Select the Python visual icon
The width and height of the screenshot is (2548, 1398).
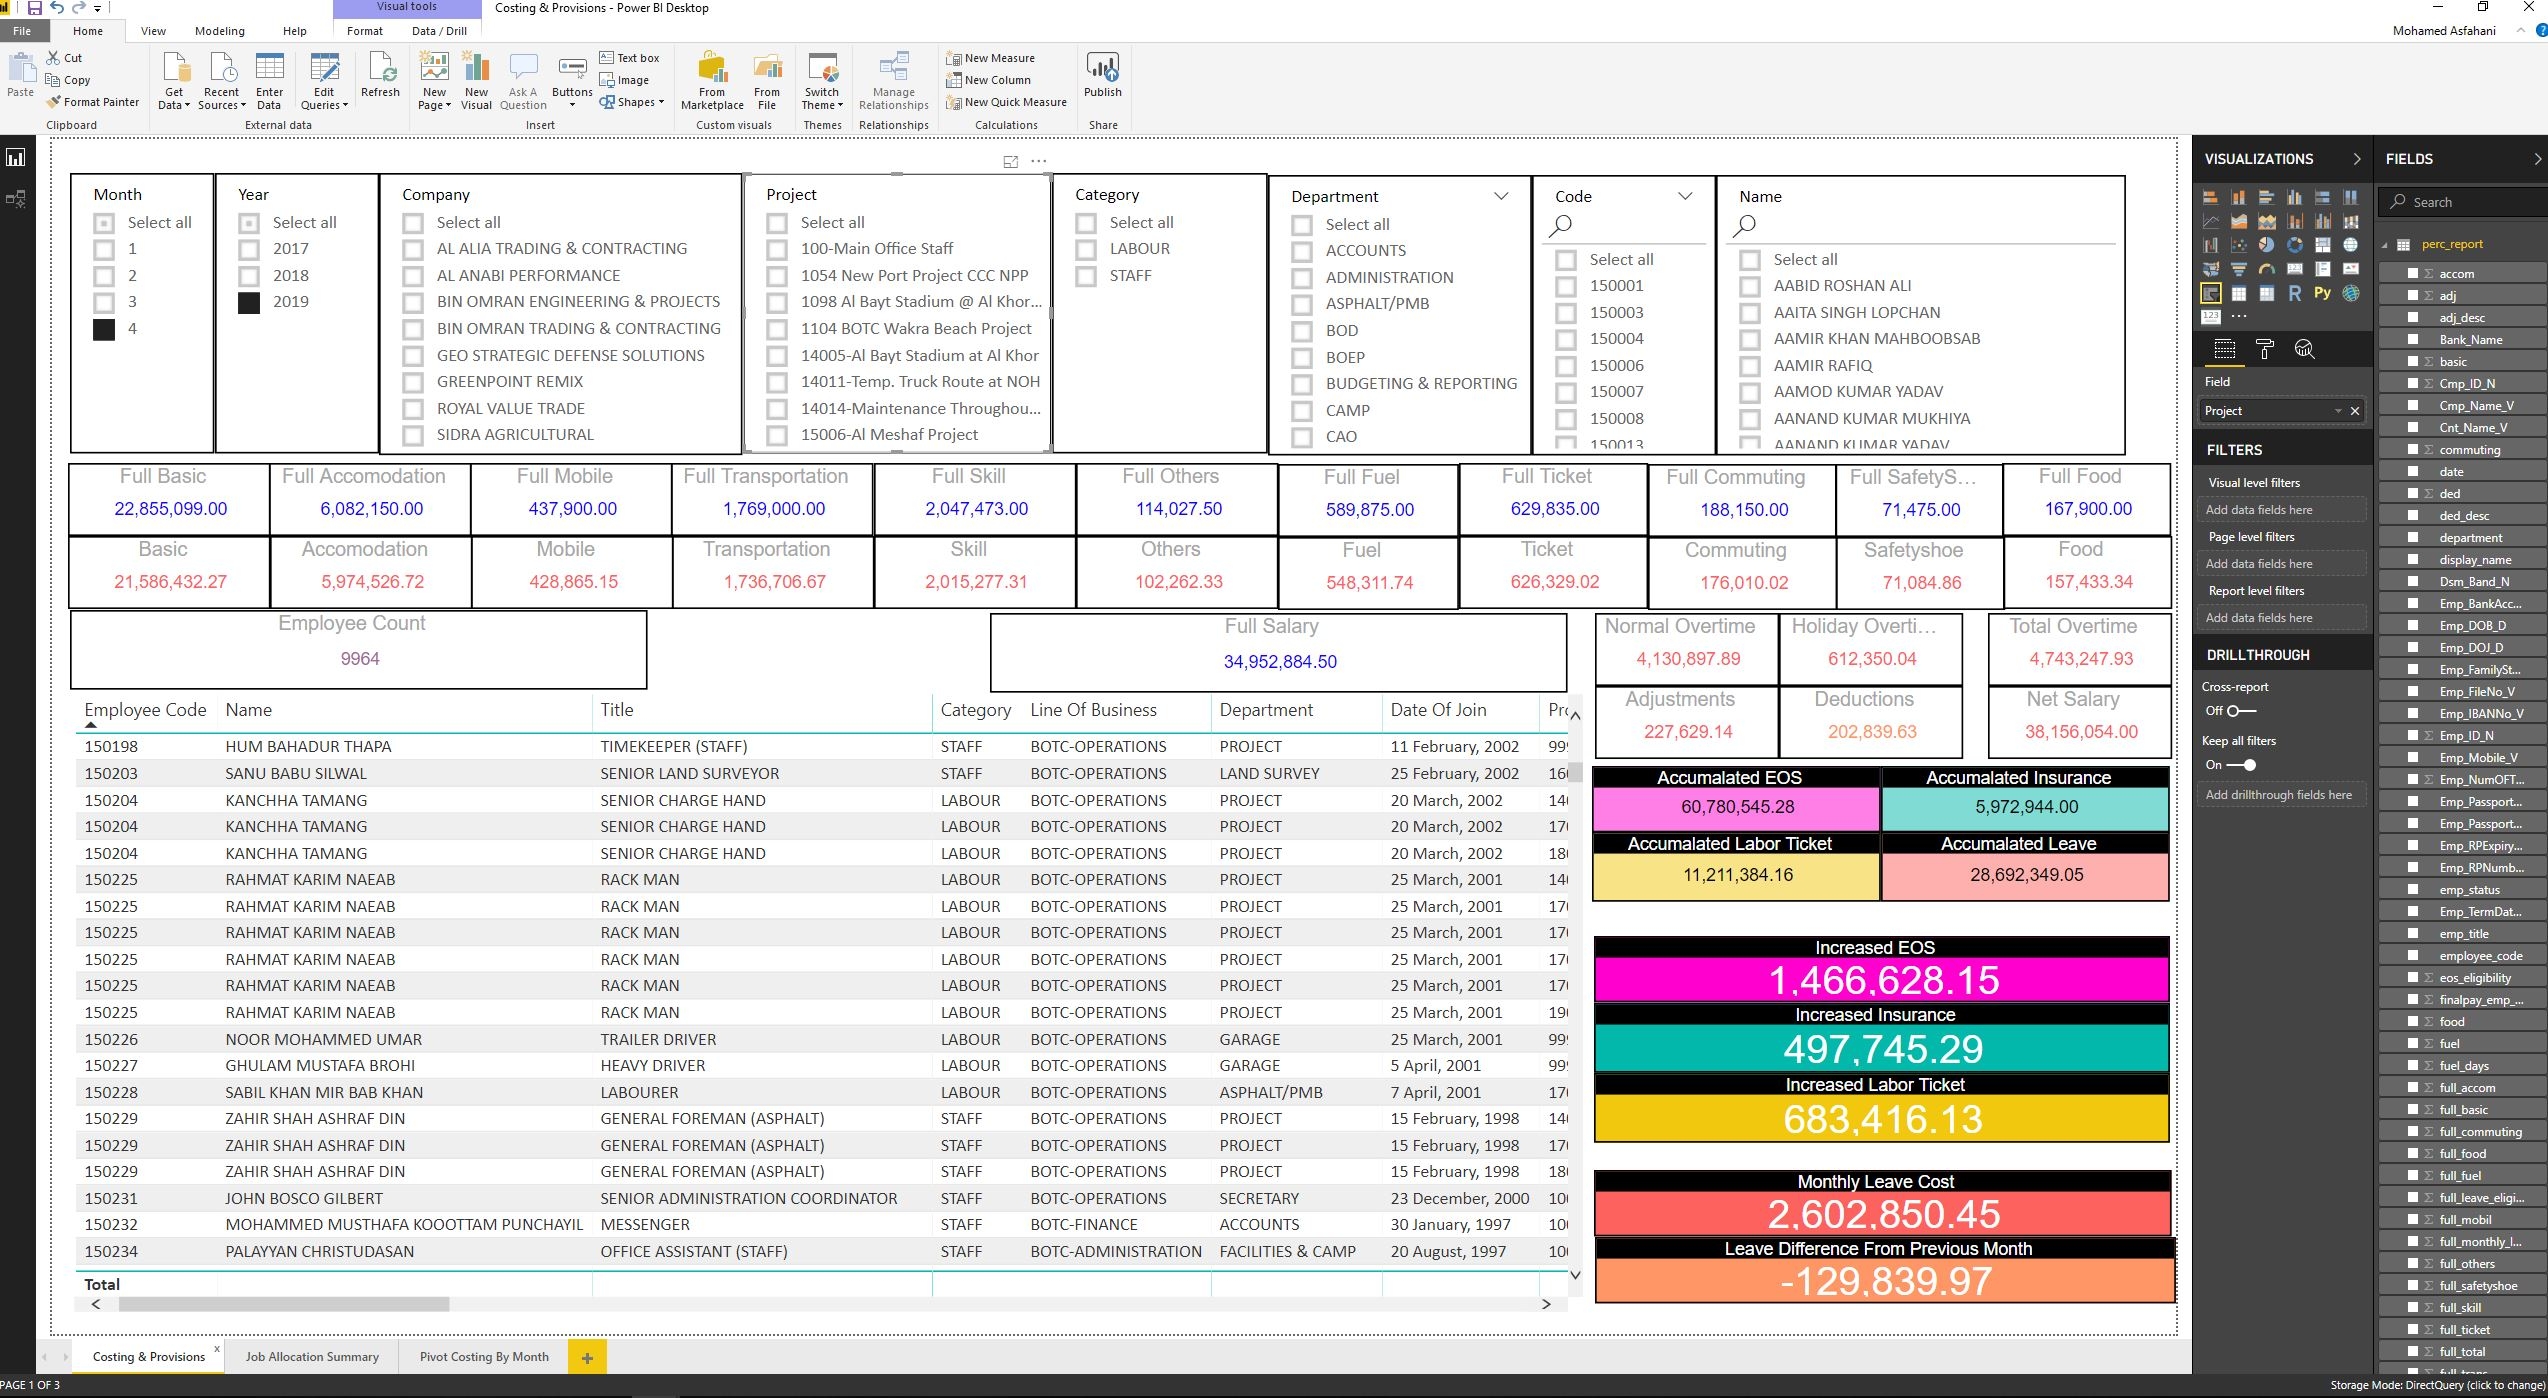tap(2322, 293)
